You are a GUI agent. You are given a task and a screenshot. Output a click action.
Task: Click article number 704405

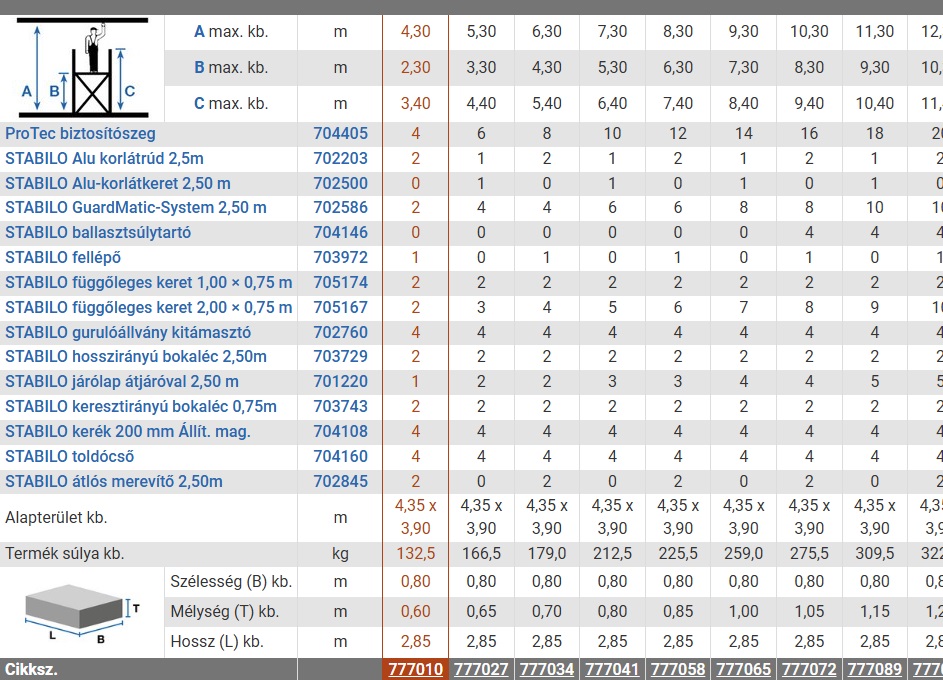[x=340, y=133]
